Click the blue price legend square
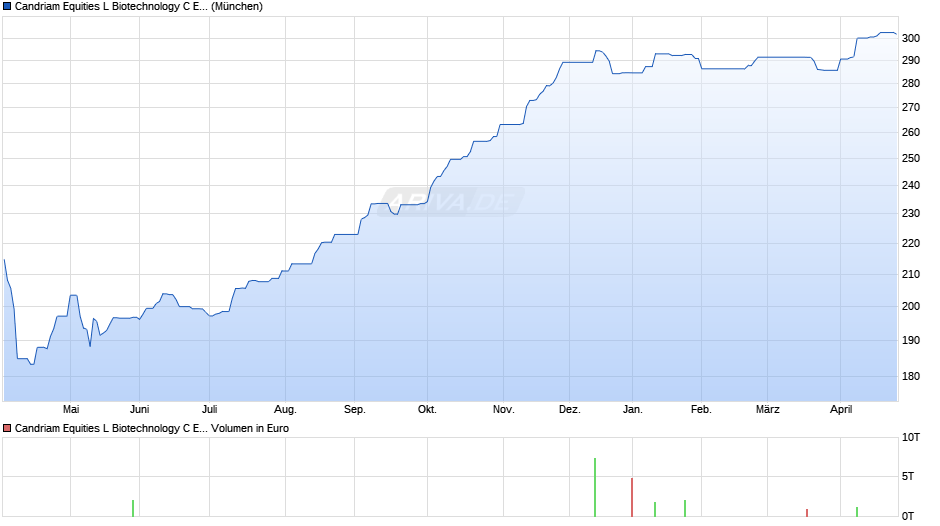 click(x=7, y=7)
